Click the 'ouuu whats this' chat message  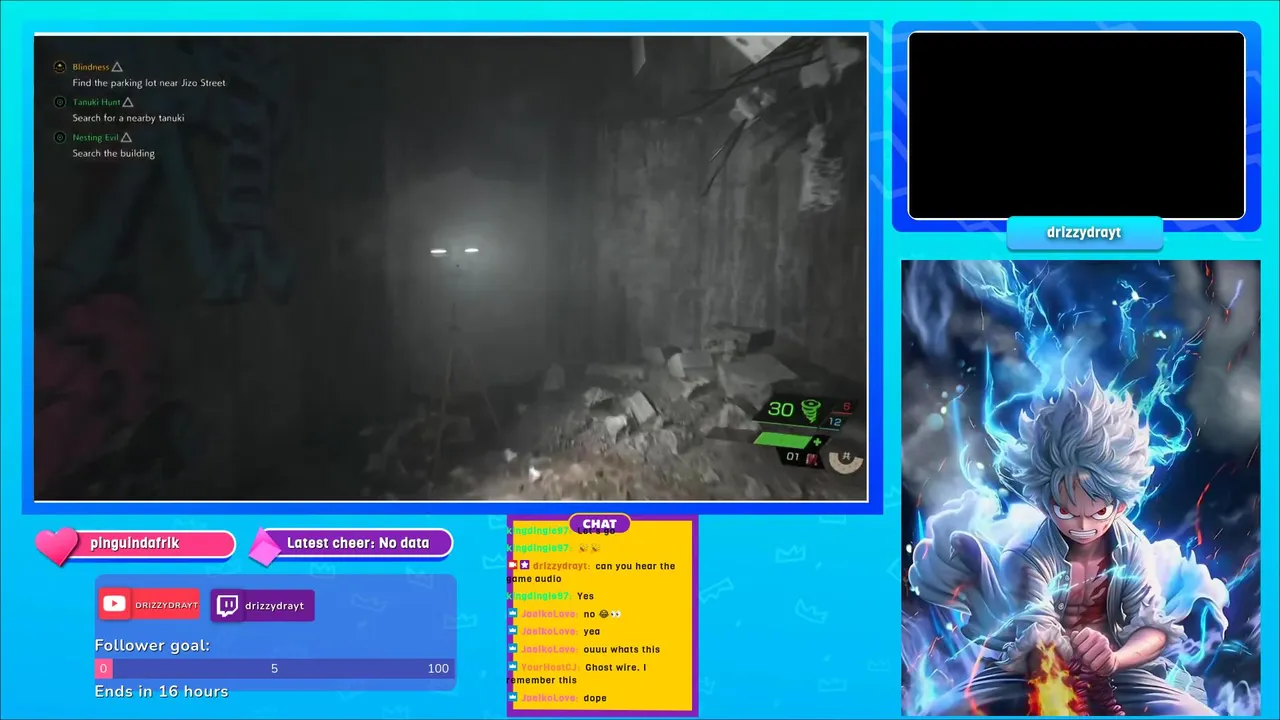(622, 649)
